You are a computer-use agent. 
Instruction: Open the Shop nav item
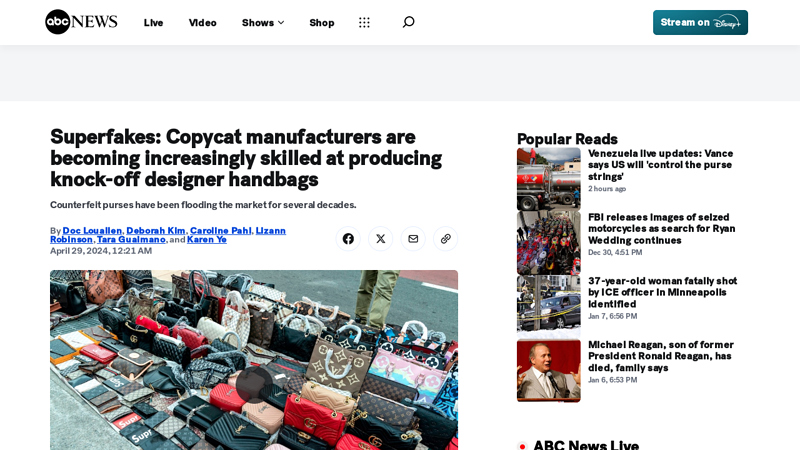pyautogui.click(x=321, y=22)
